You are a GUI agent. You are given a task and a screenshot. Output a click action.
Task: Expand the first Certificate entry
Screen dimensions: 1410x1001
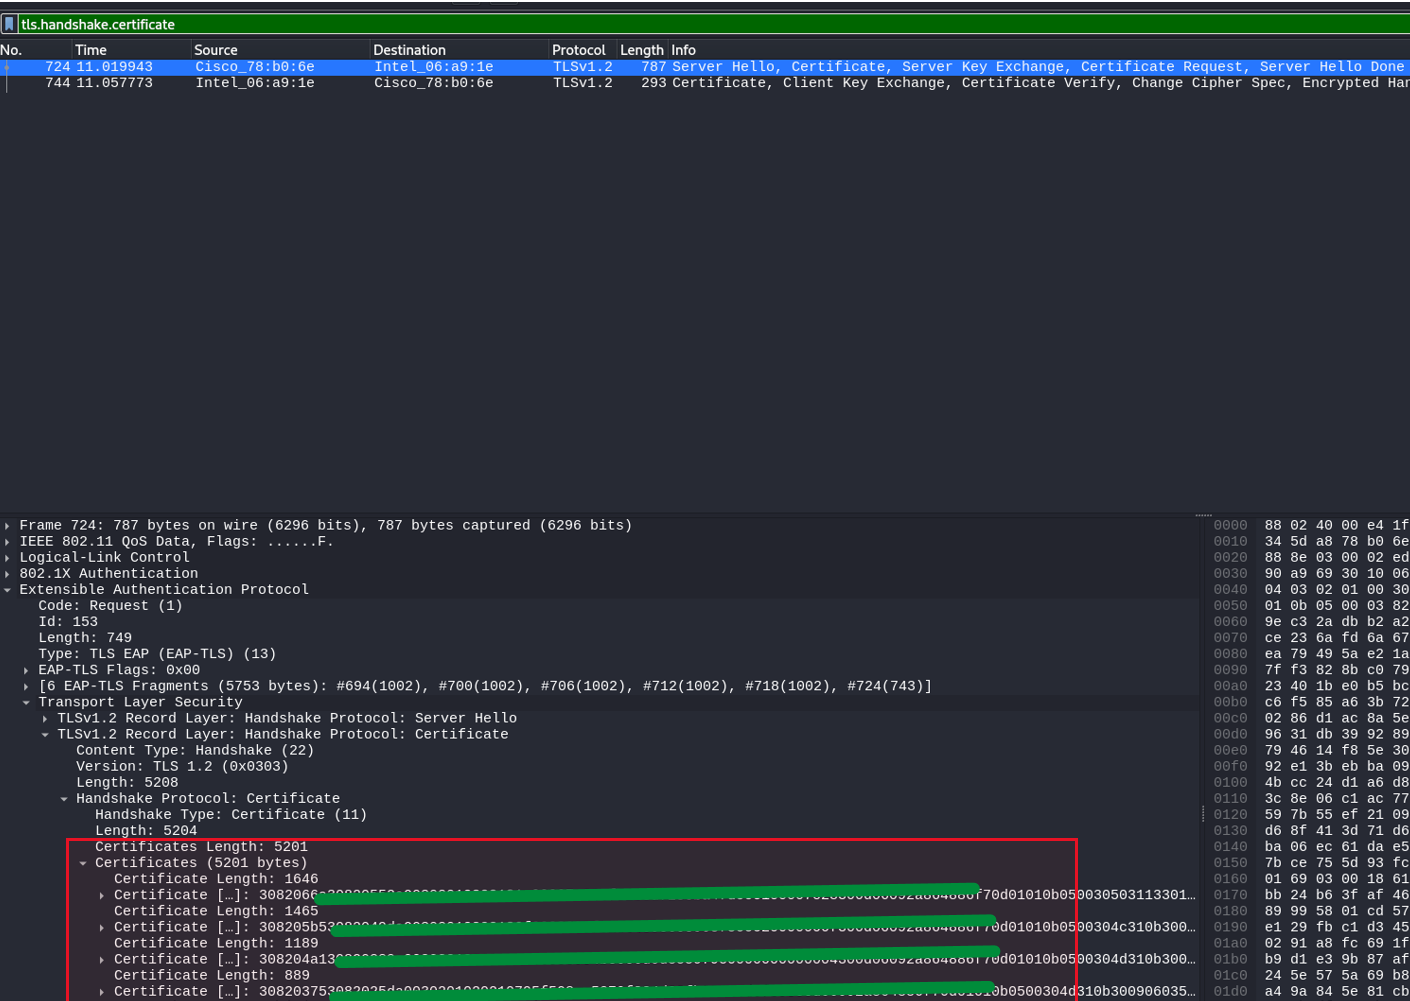click(x=101, y=894)
